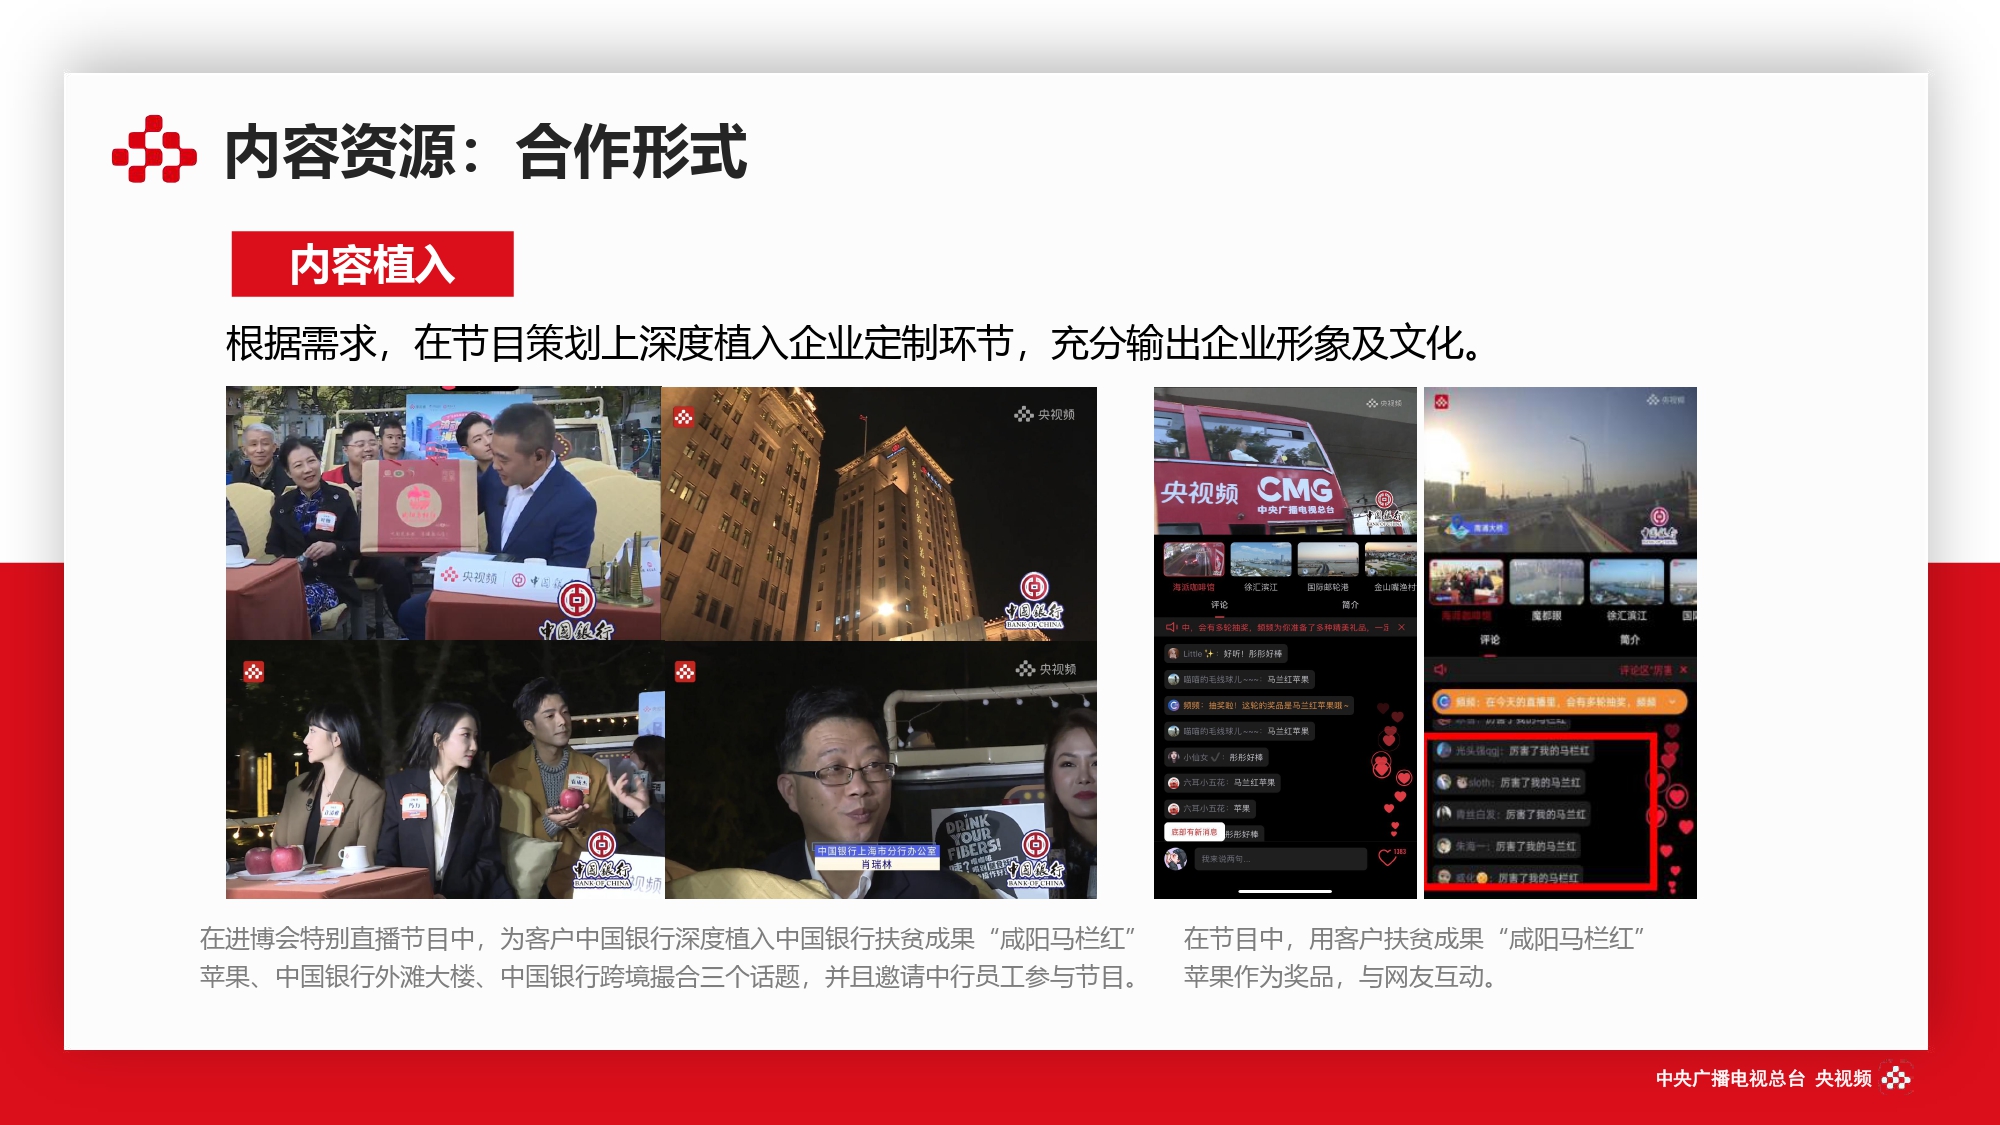Close the lottery announcement bar in the CMG bus screen

point(1401,627)
